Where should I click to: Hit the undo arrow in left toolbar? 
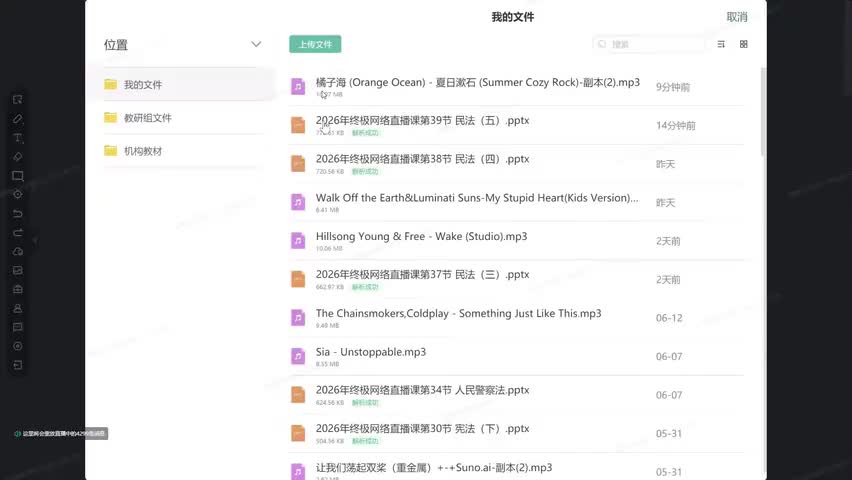pyautogui.click(x=17, y=214)
